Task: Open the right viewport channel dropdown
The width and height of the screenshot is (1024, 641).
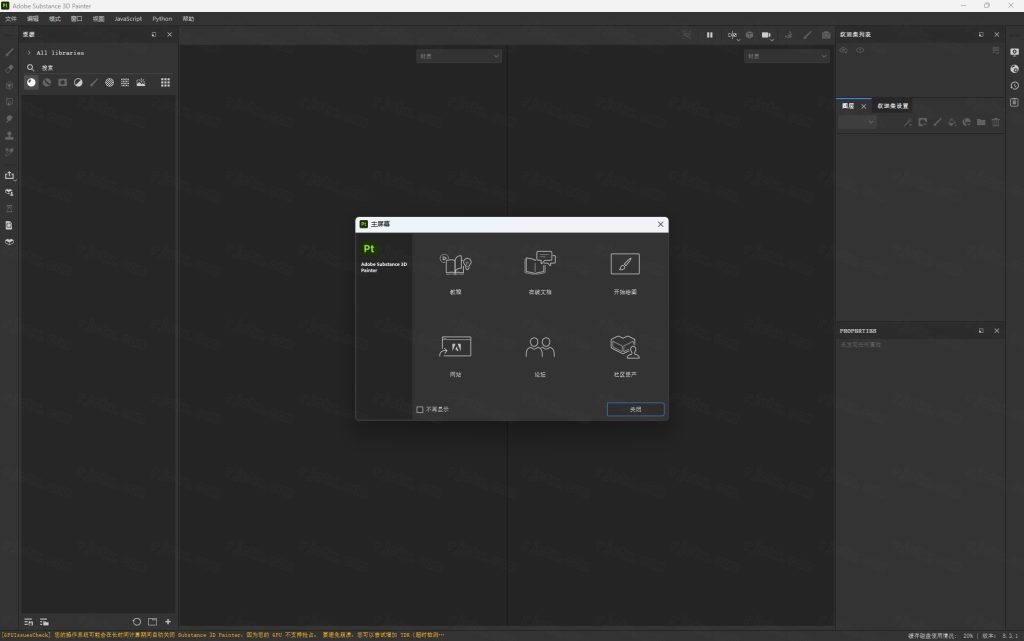Action: pyautogui.click(x=786, y=56)
